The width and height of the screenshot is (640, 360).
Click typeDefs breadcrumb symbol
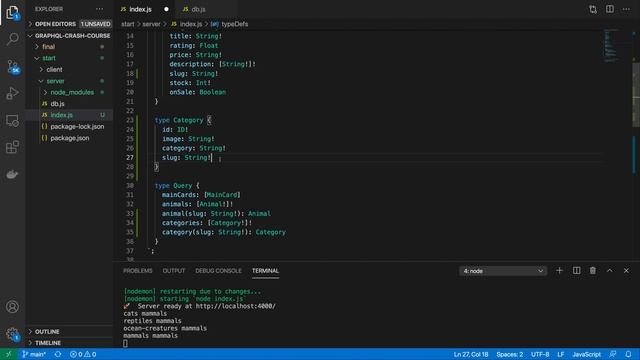coord(230,24)
